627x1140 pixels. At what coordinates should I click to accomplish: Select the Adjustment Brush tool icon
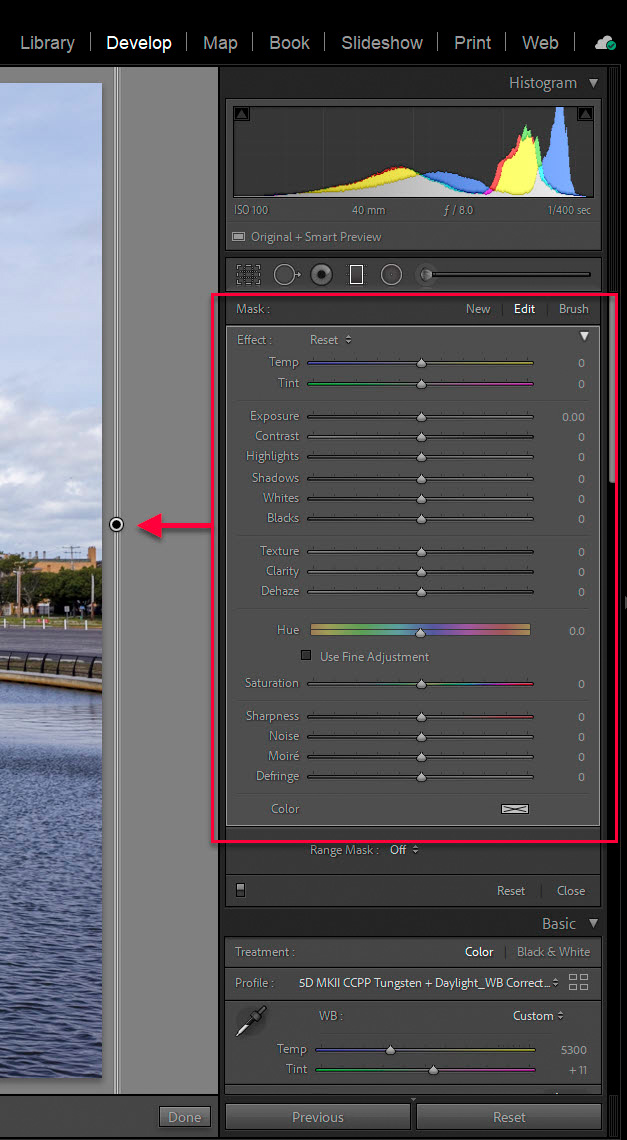click(427, 275)
